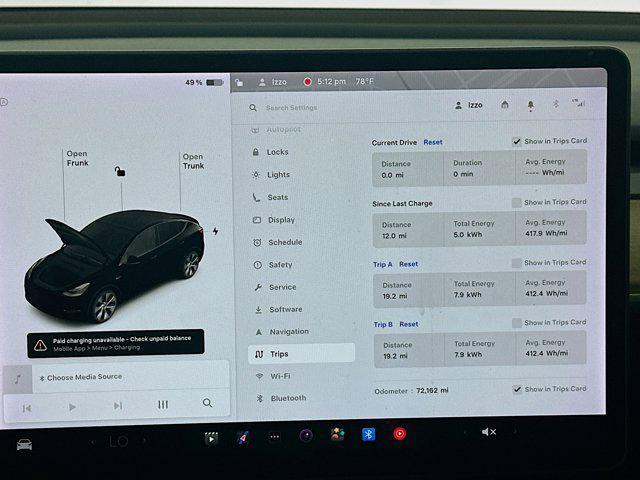
Task: Open the YouTube Music app icon
Action: click(400, 433)
